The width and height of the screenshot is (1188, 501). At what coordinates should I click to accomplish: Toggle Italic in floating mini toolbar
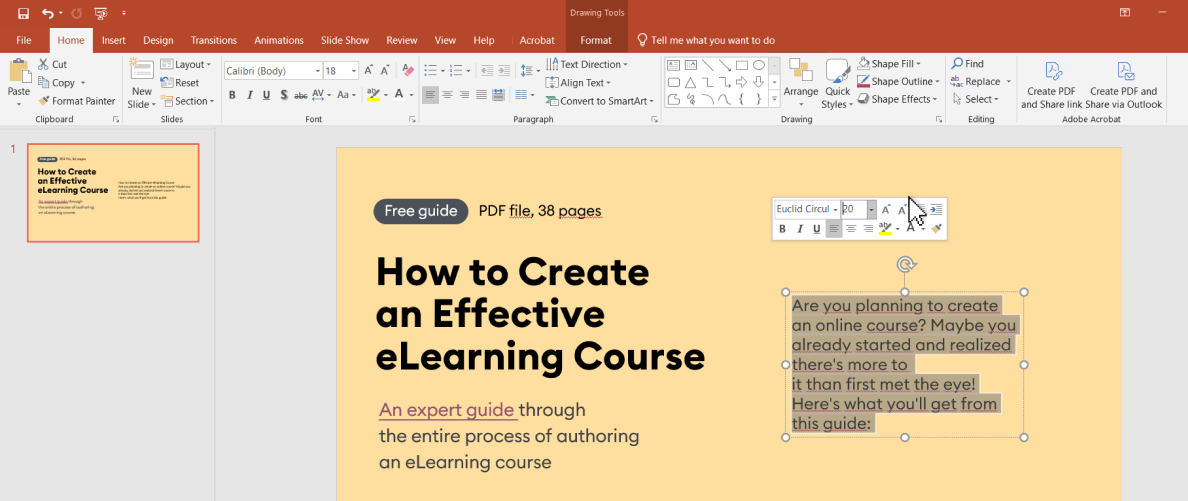(x=799, y=229)
